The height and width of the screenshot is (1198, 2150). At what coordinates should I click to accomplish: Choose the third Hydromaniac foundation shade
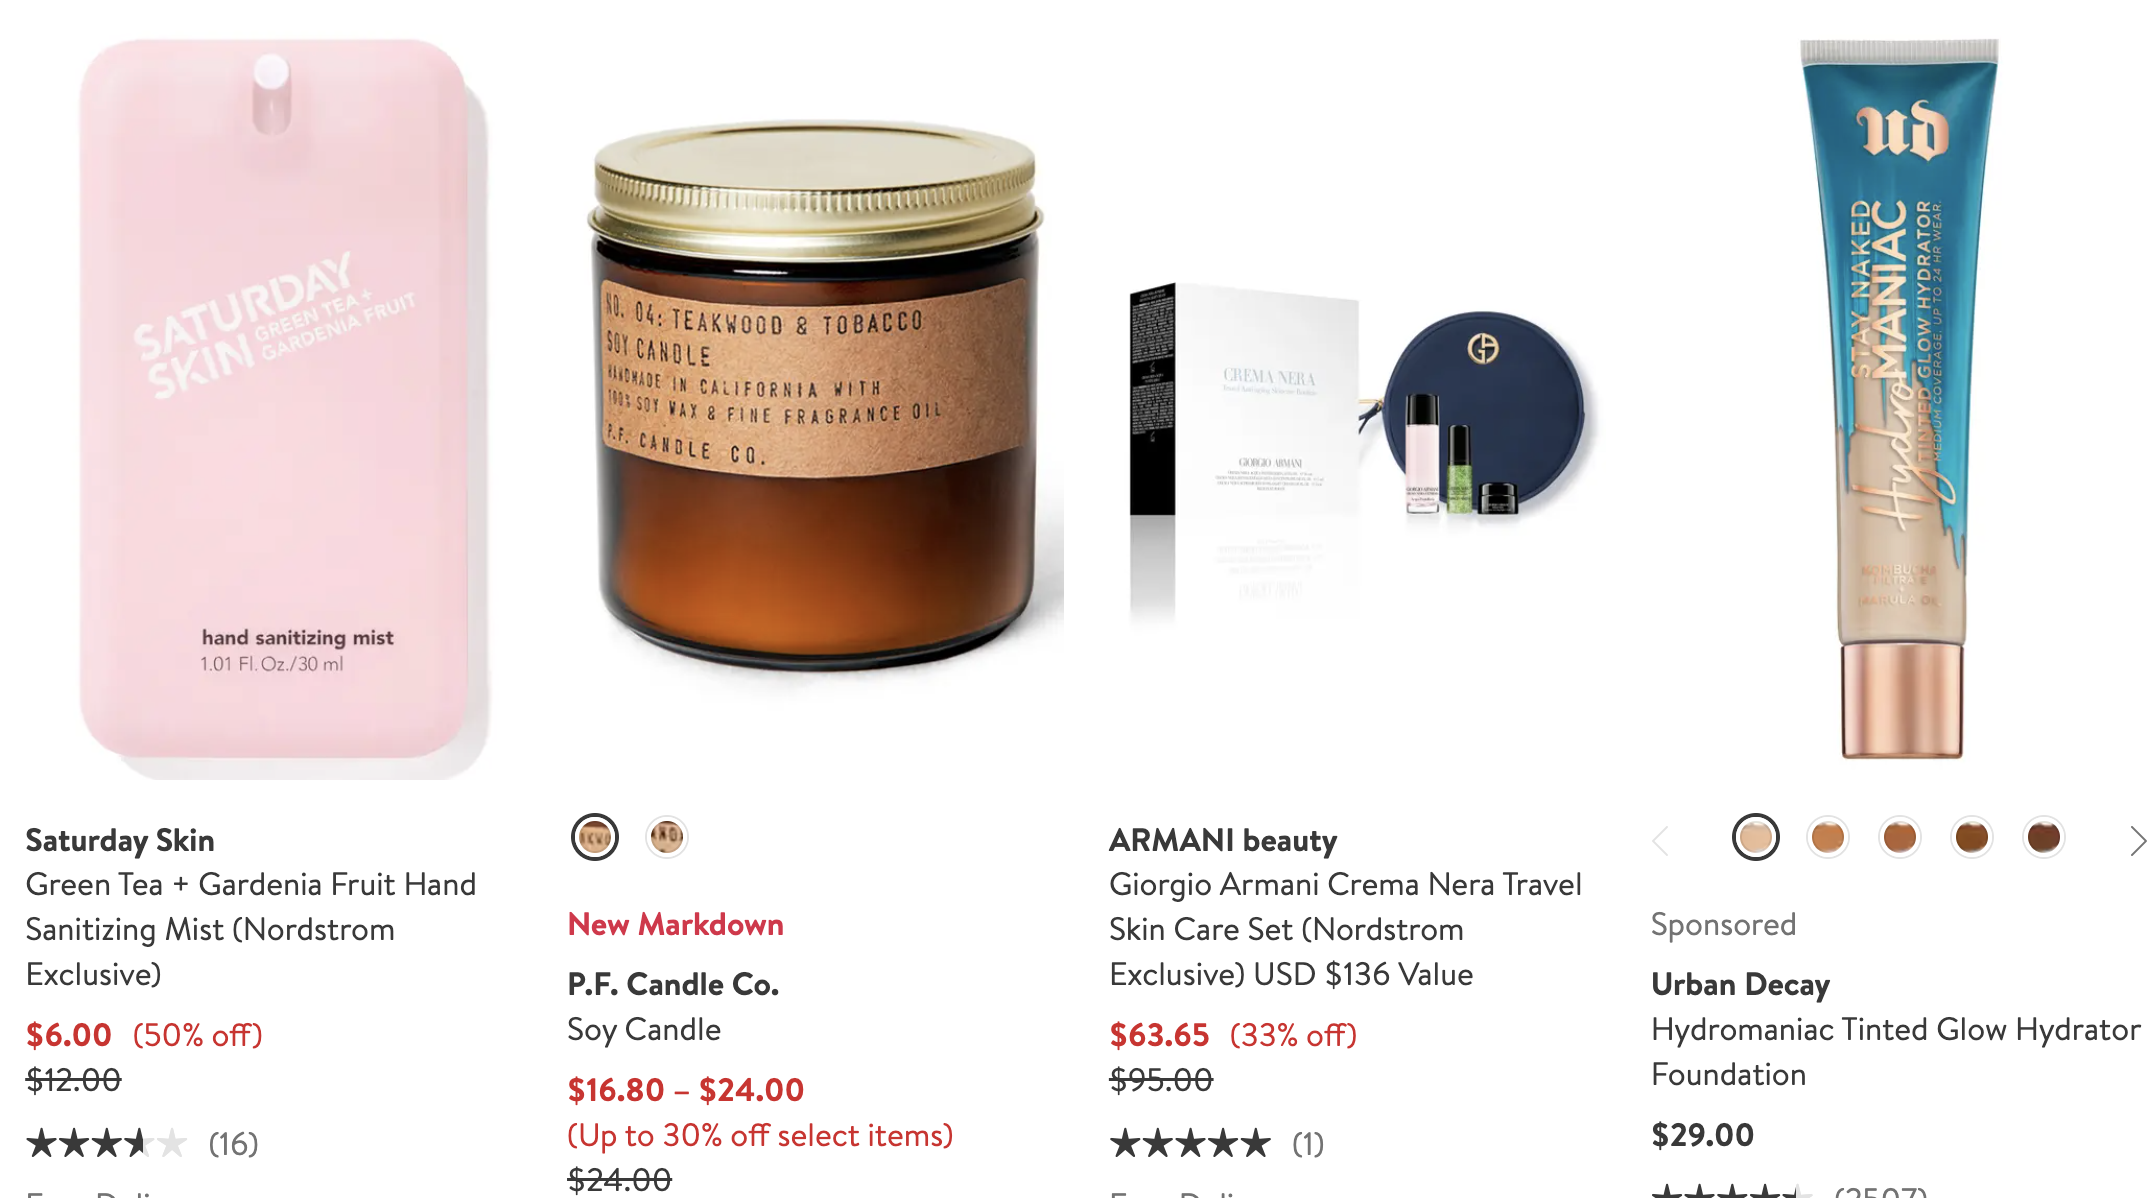(1900, 838)
